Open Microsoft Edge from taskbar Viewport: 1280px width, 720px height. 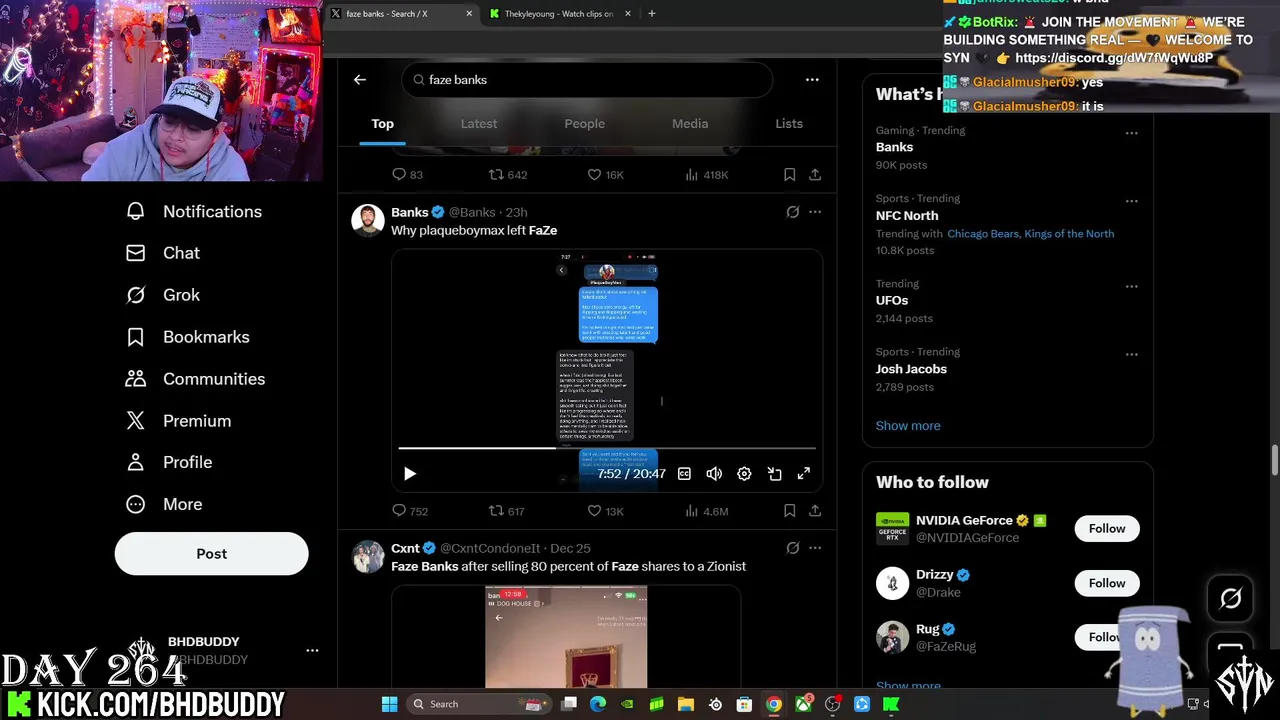tap(598, 705)
